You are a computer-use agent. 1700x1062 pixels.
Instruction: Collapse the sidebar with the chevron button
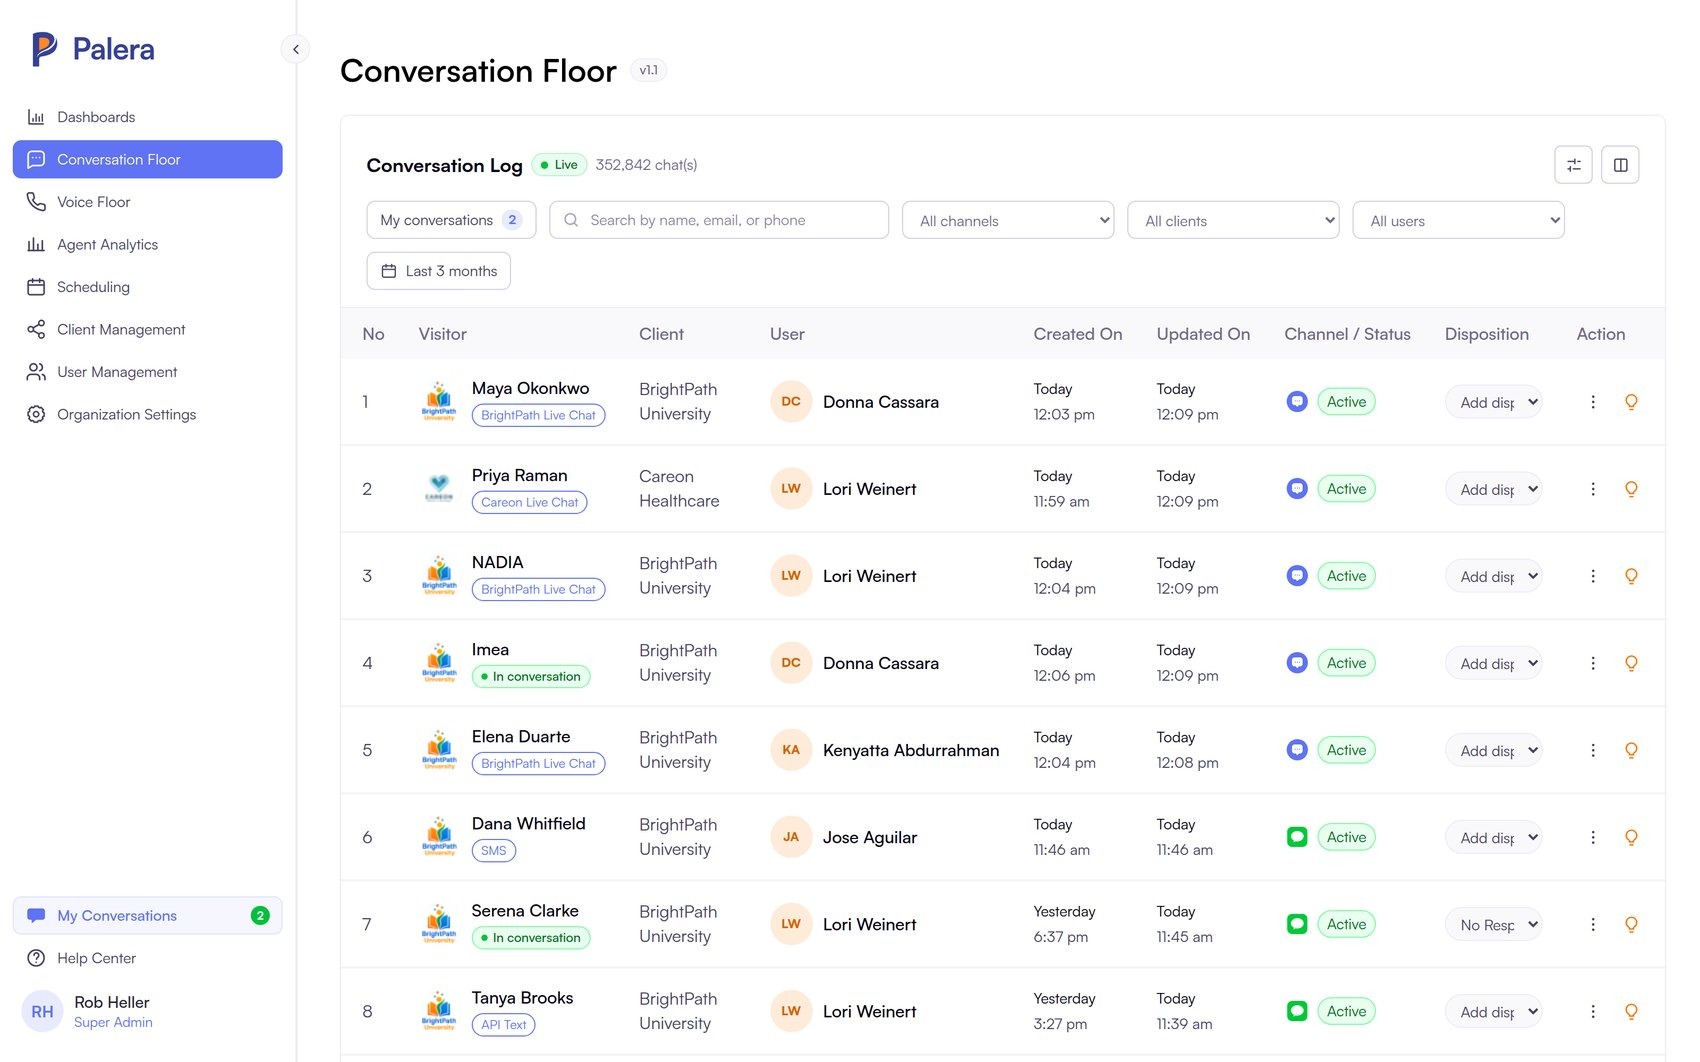pos(295,49)
